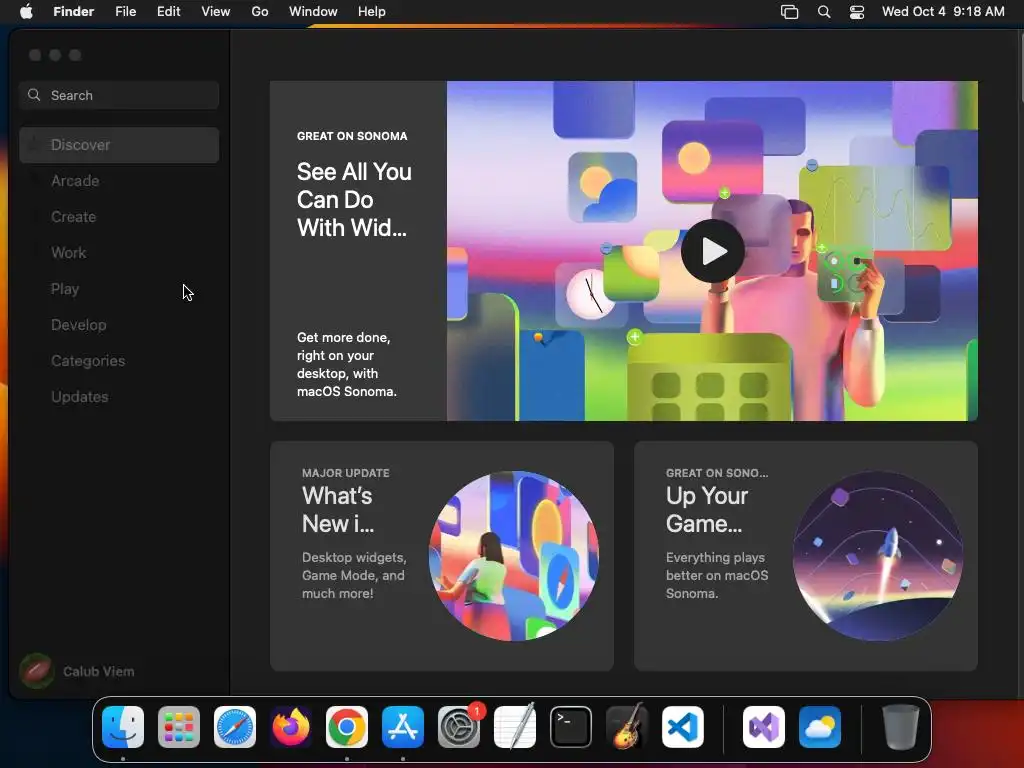Open the Window menu
The width and height of the screenshot is (1024, 768).
[313, 12]
